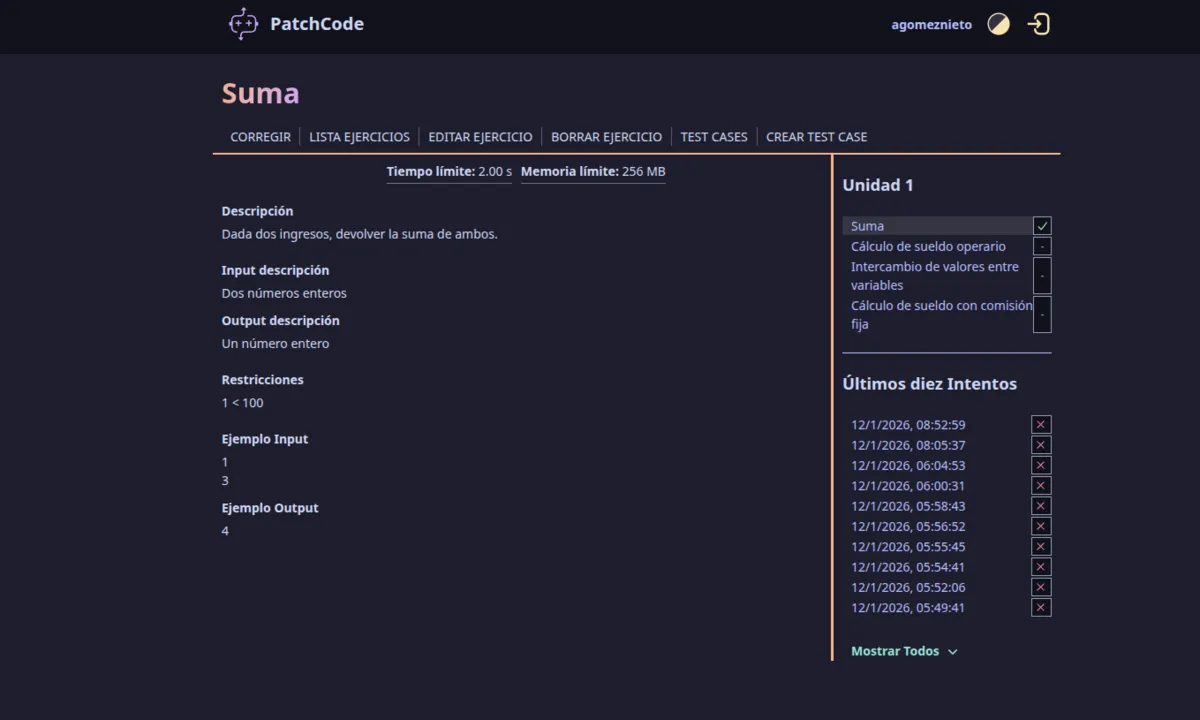
Task: Click the failed X icon for 05:49:41 attempt
Action: tap(1041, 608)
